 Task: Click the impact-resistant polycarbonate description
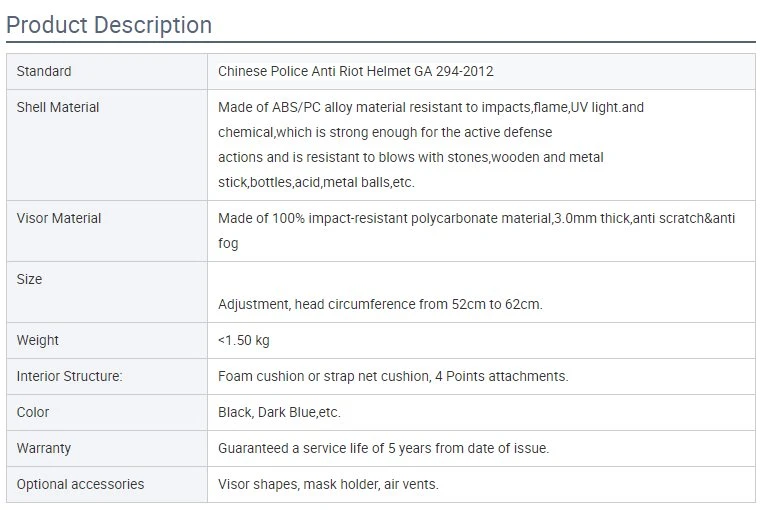click(x=476, y=231)
